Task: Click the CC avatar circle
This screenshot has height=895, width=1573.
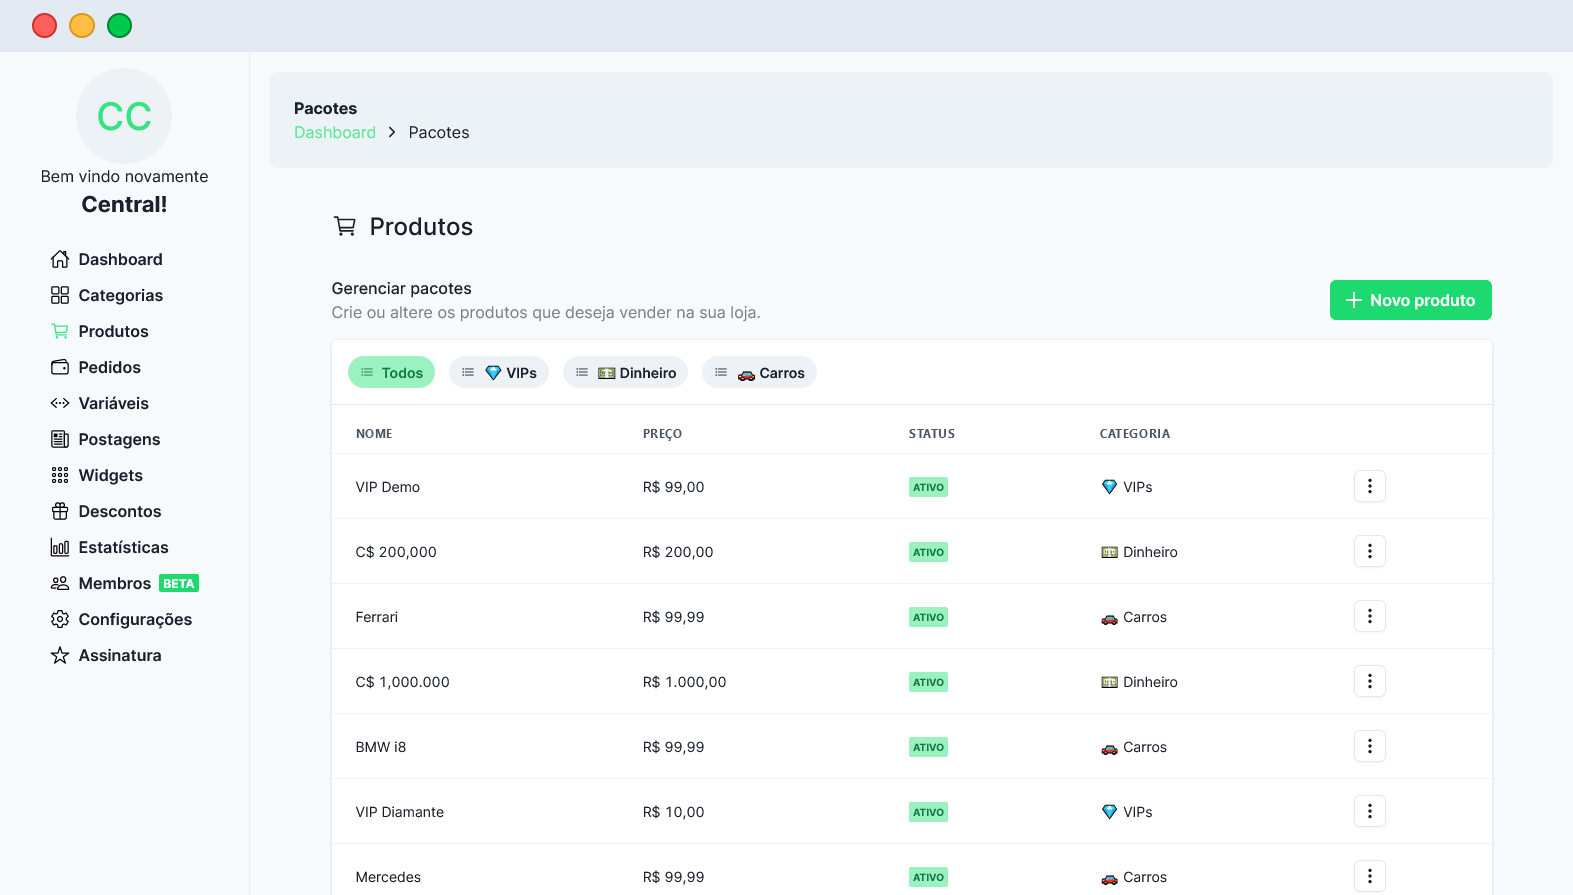Action: [x=124, y=116]
